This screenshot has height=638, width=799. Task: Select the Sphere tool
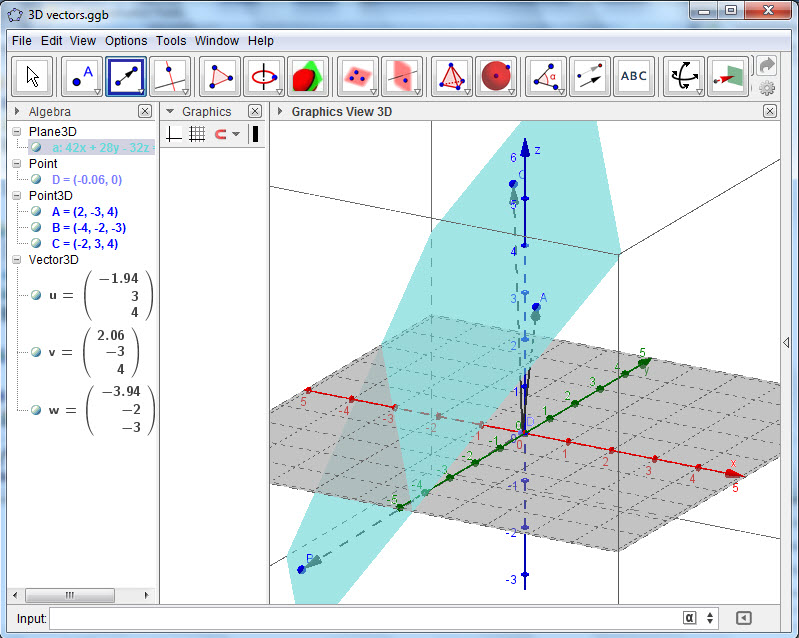496,77
